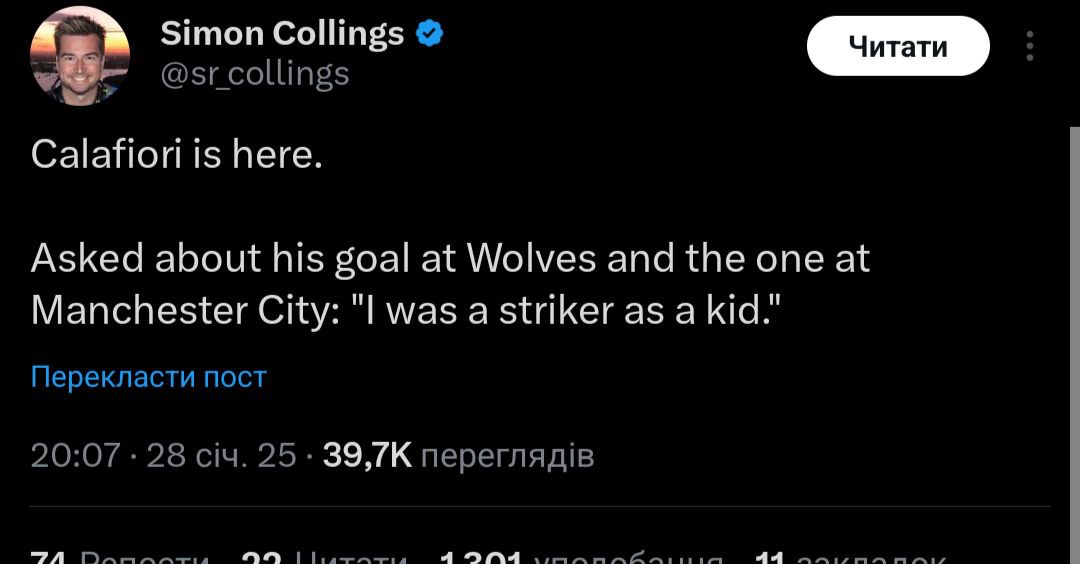Screen dimensions: 1080x564
Task: Open the 1 301 likes list
Action: click(x=580, y=556)
